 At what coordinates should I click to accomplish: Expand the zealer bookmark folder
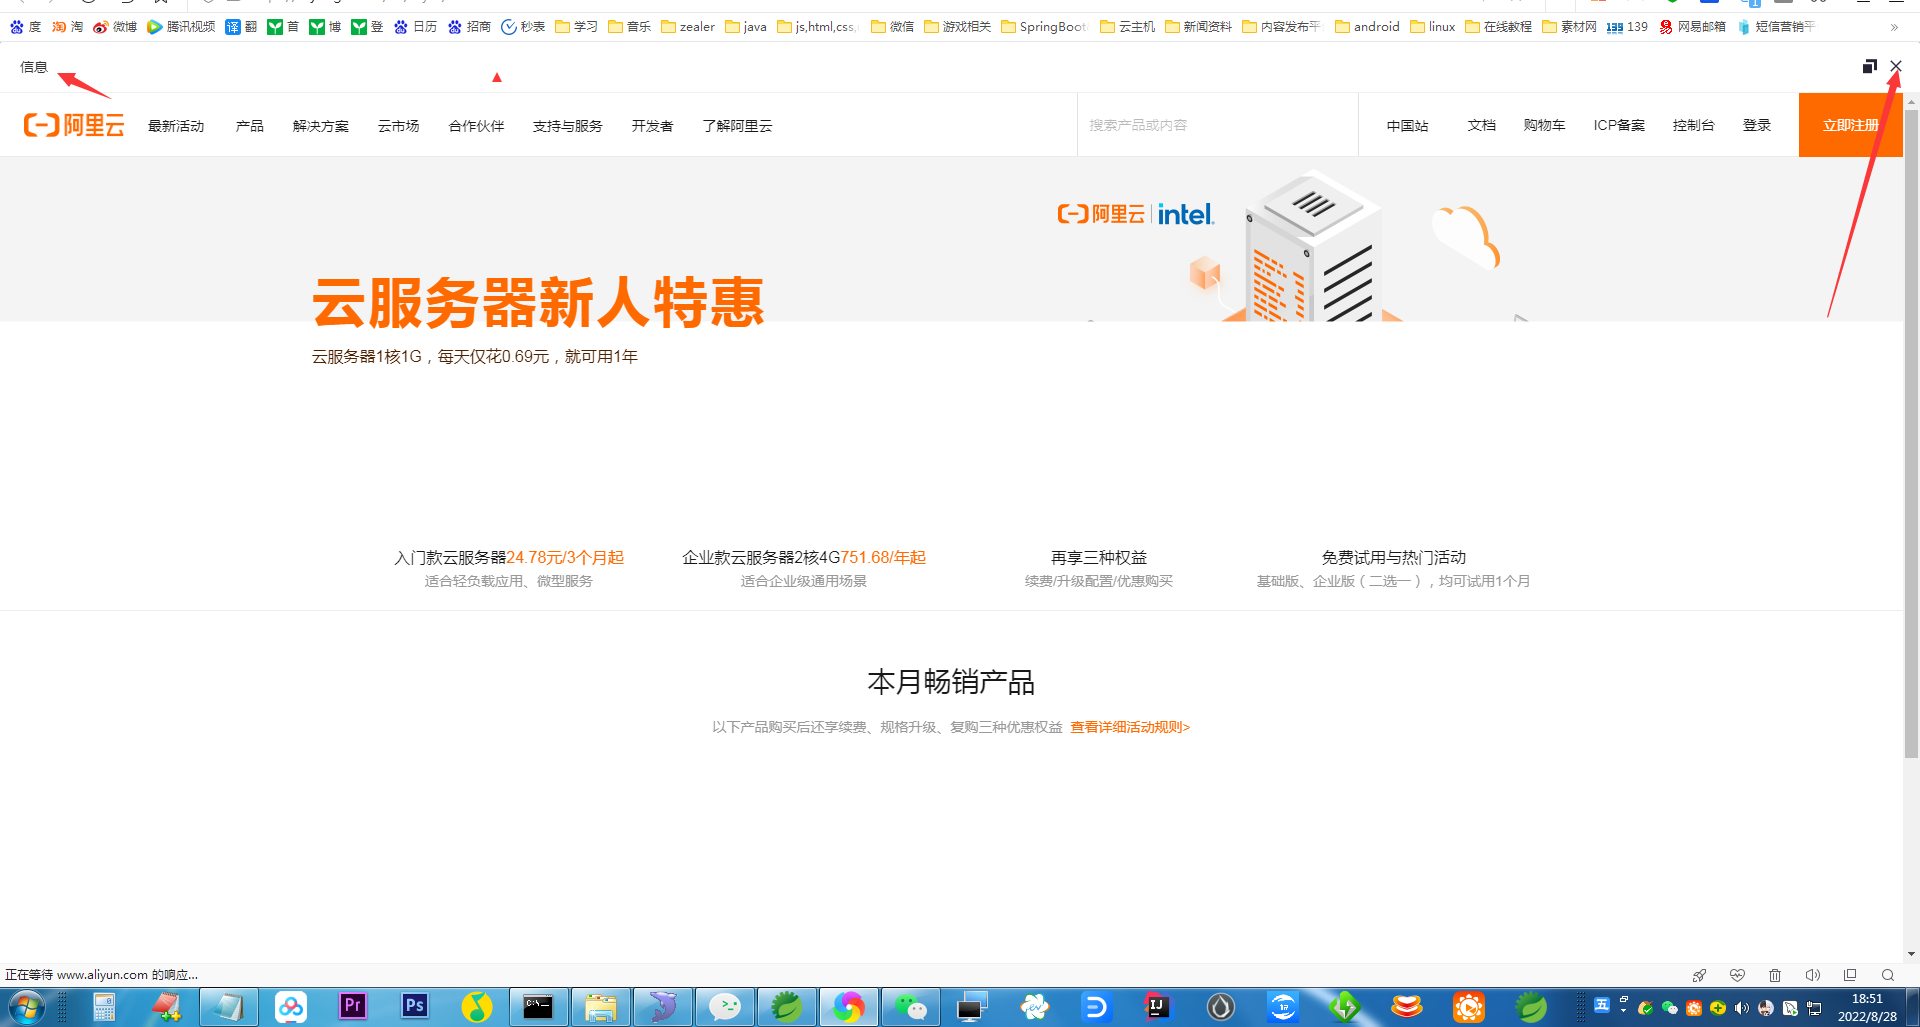pos(688,27)
